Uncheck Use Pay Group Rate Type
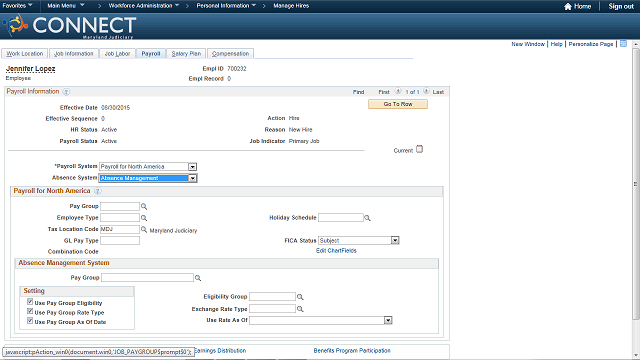Screen dimensions: 640x360 30,311
